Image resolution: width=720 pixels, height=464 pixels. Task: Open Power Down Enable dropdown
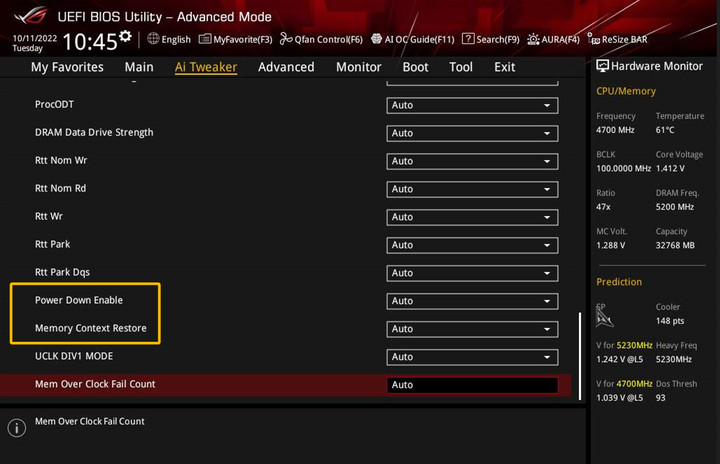472,301
